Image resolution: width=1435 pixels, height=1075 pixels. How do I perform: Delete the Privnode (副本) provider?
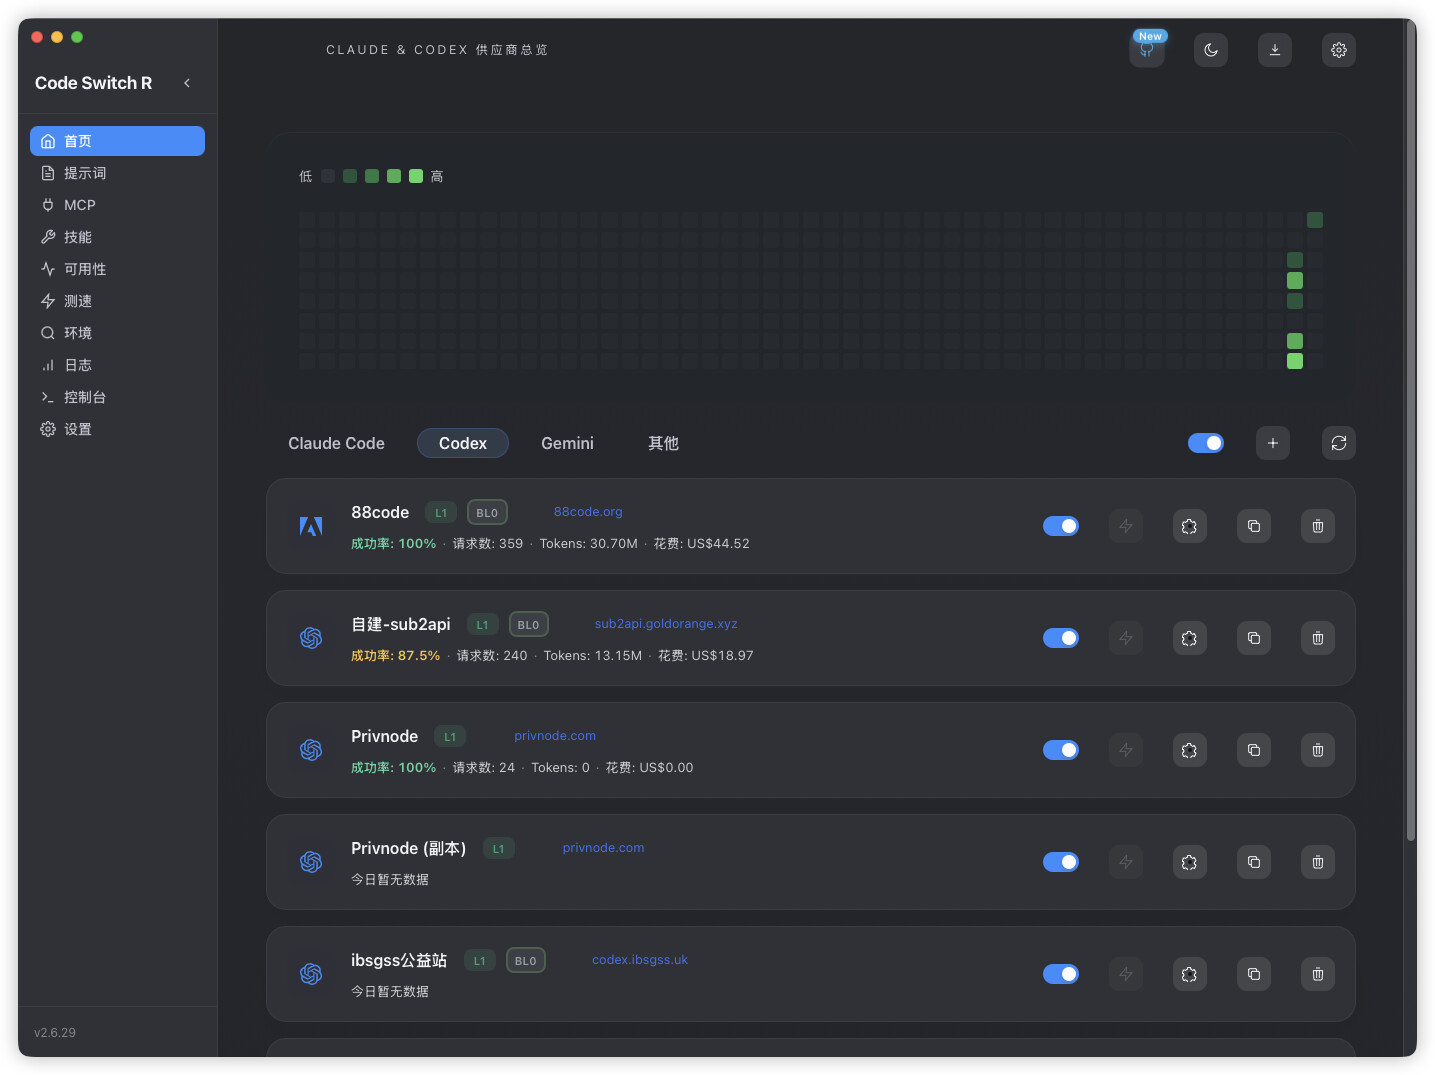(1318, 862)
